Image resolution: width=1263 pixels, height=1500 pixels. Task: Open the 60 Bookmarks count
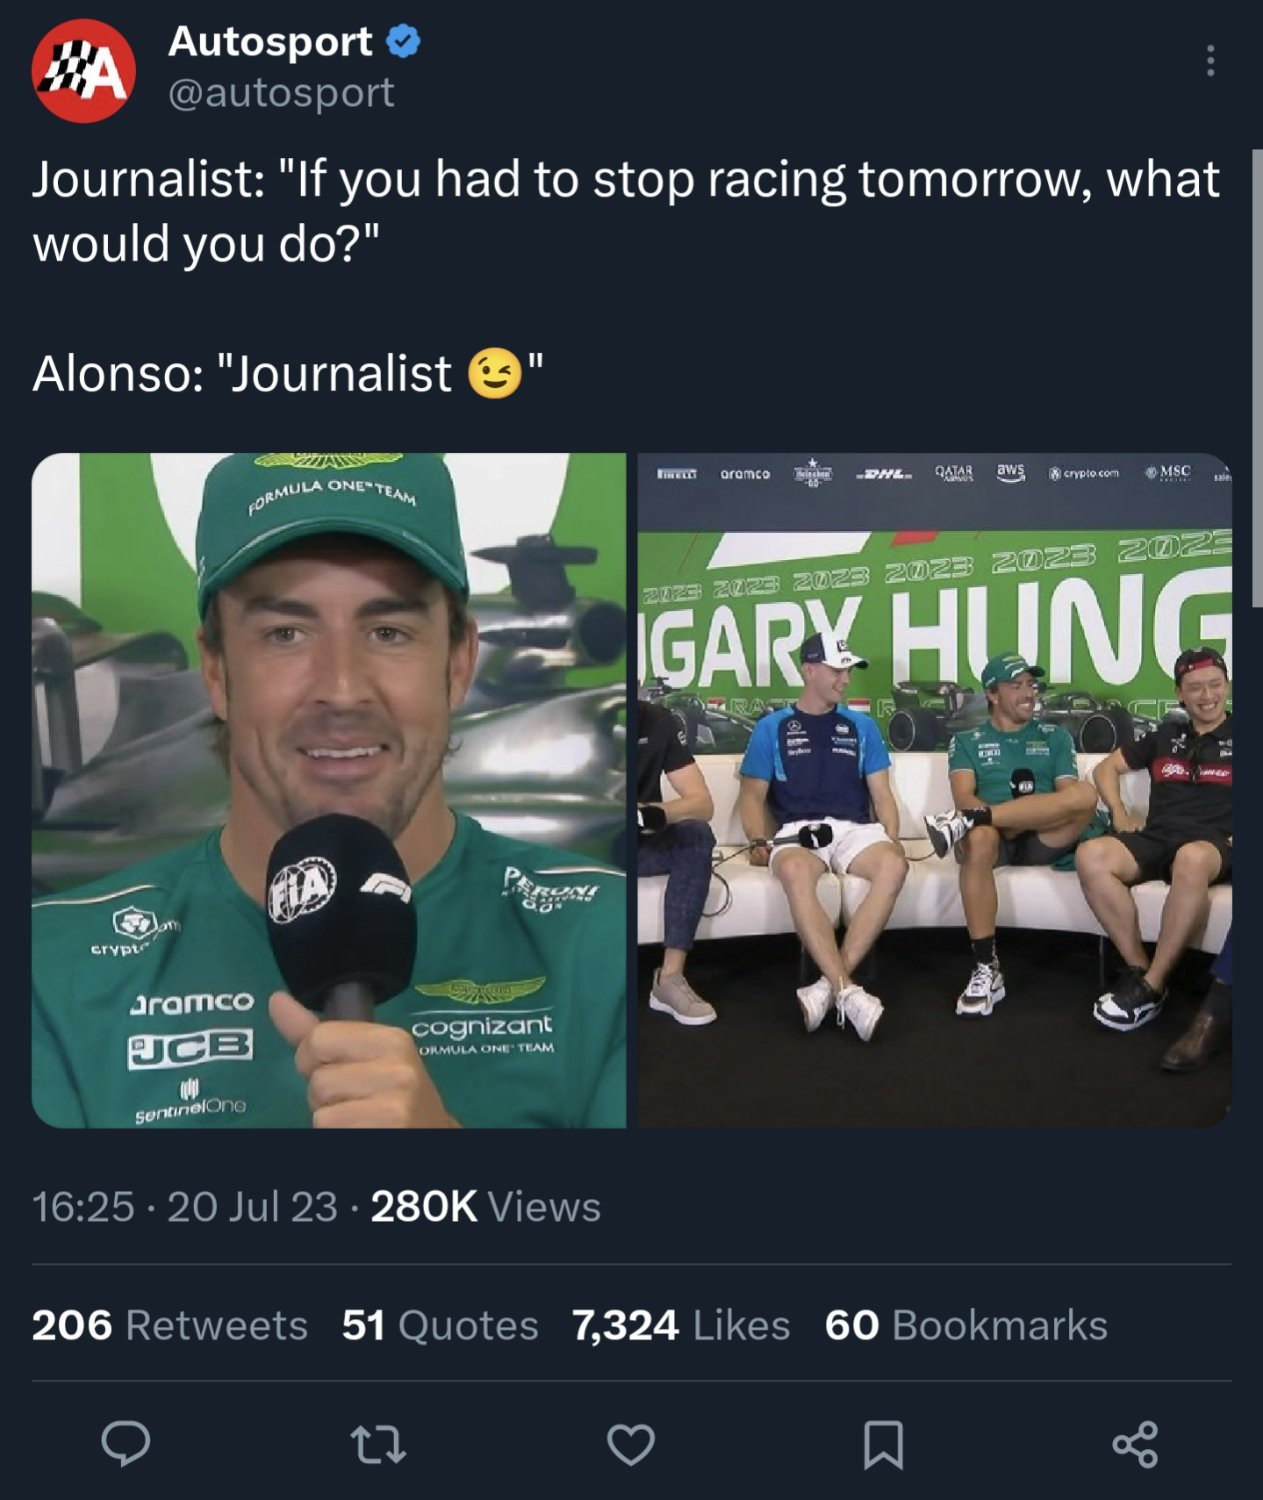pos(966,1325)
